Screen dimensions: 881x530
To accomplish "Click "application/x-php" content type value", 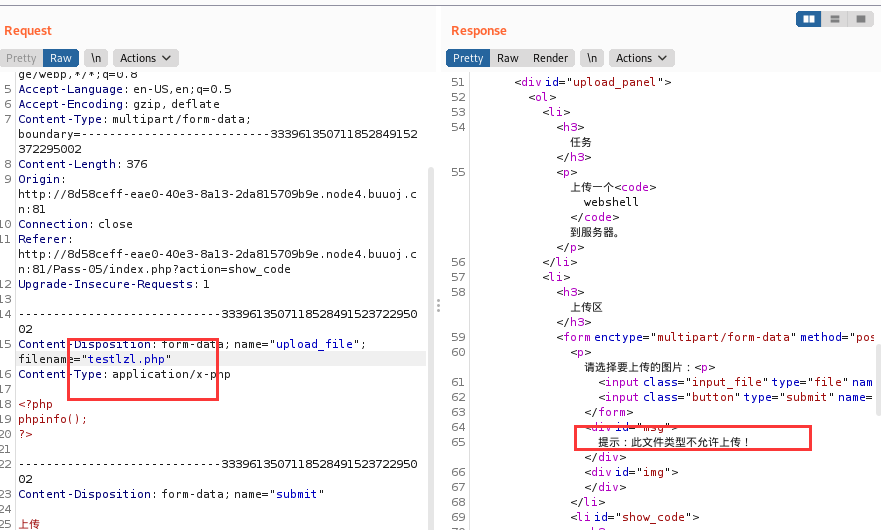I will tap(171, 374).
